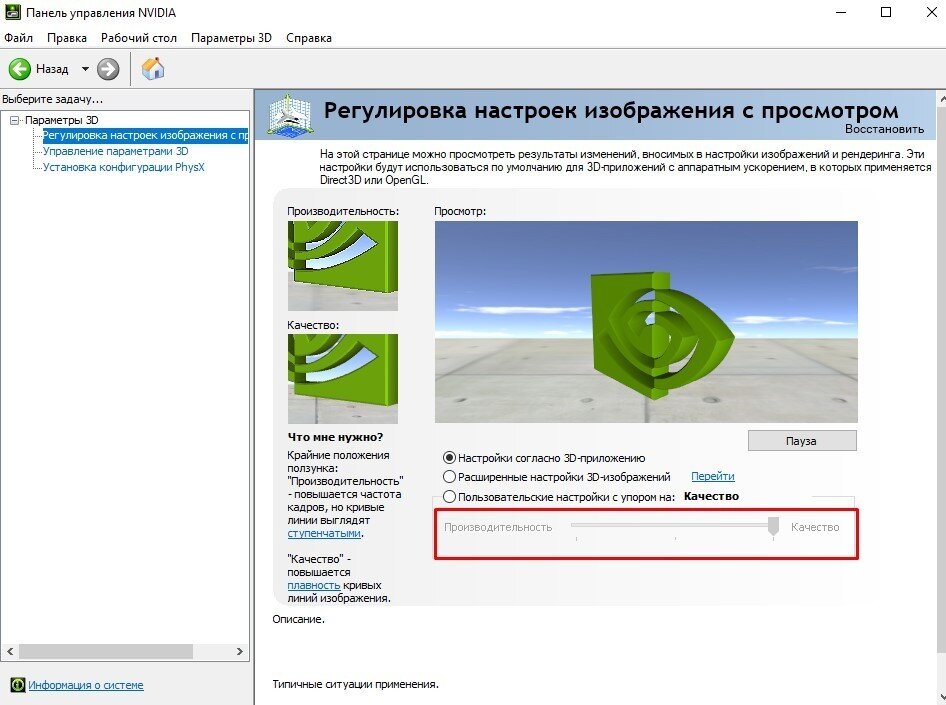This screenshot has width=946, height=705.
Task: Open the Файл menu
Action: pyautogui.click(x=19, y=37)
